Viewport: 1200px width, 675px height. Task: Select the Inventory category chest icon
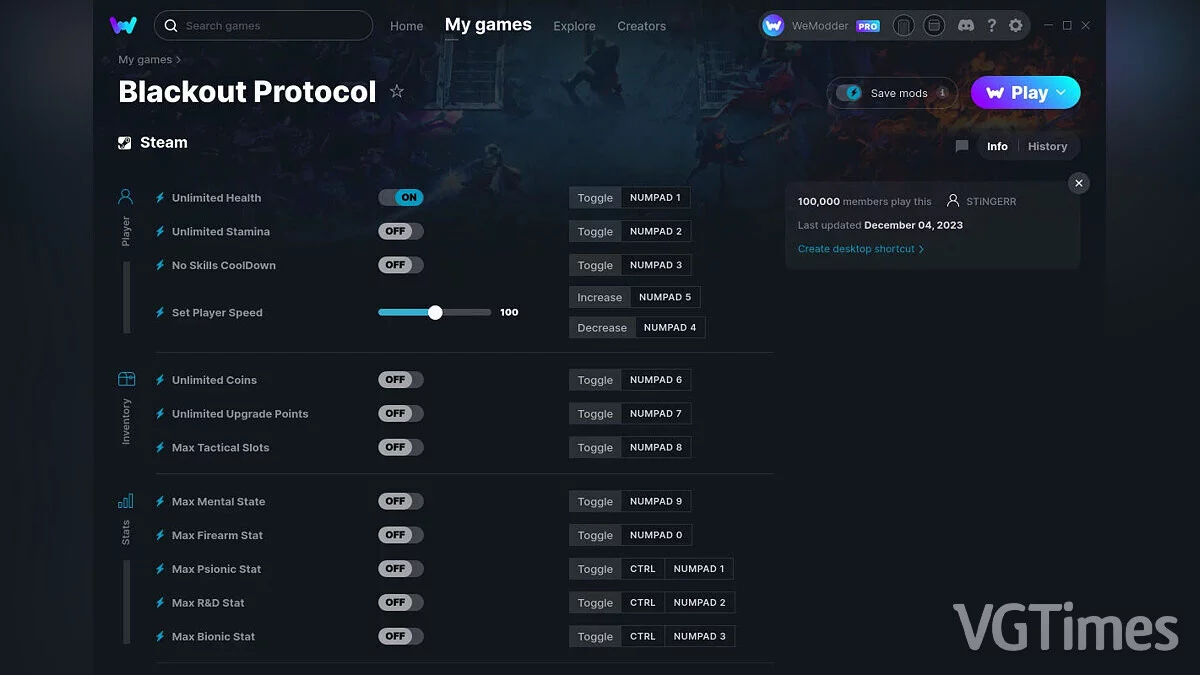click(x=126, y=379)
